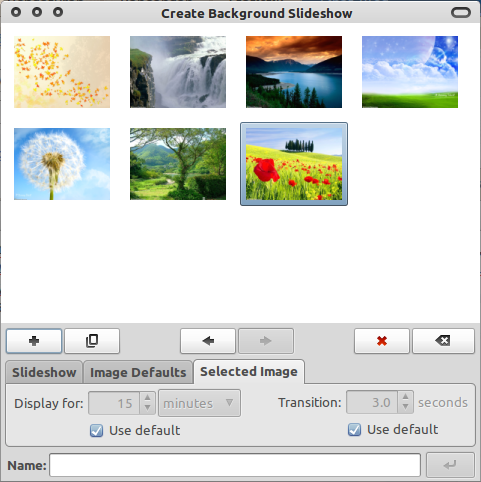This screenshot has width=481, height=482.
Task: Click the clear all backspace-style button
Action: tap(443, 341)
